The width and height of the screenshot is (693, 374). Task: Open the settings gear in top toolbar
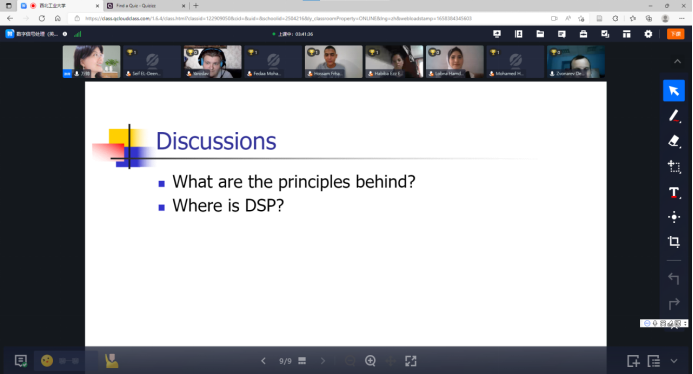[x=648, y=34]
